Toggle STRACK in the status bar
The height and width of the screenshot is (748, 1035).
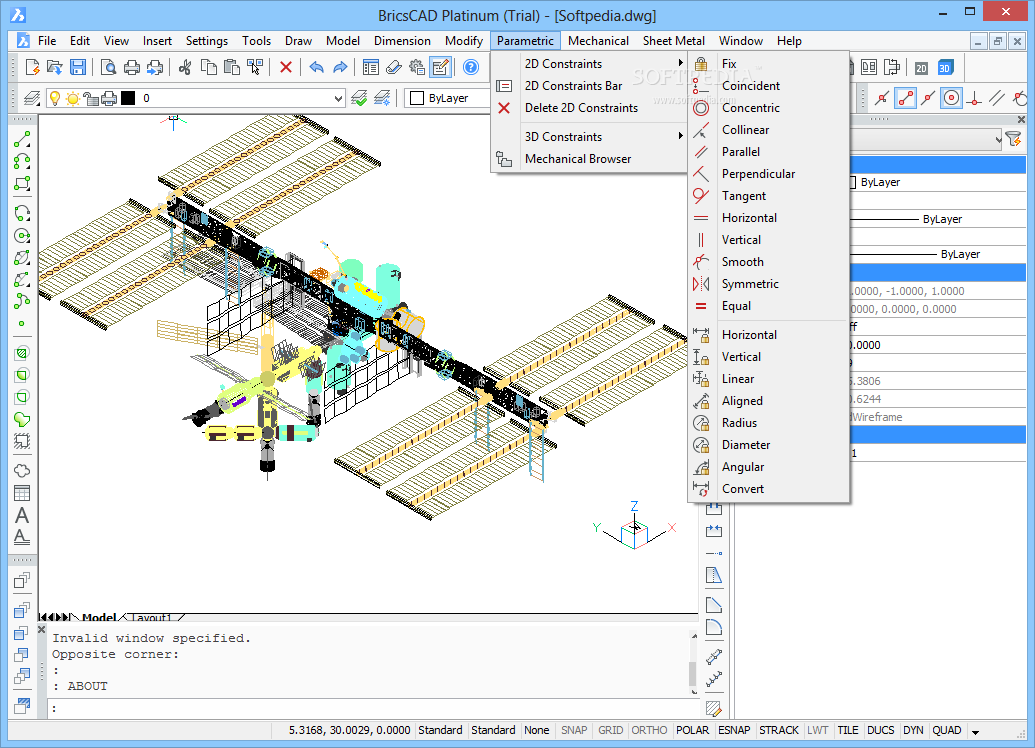click(779, 730)
